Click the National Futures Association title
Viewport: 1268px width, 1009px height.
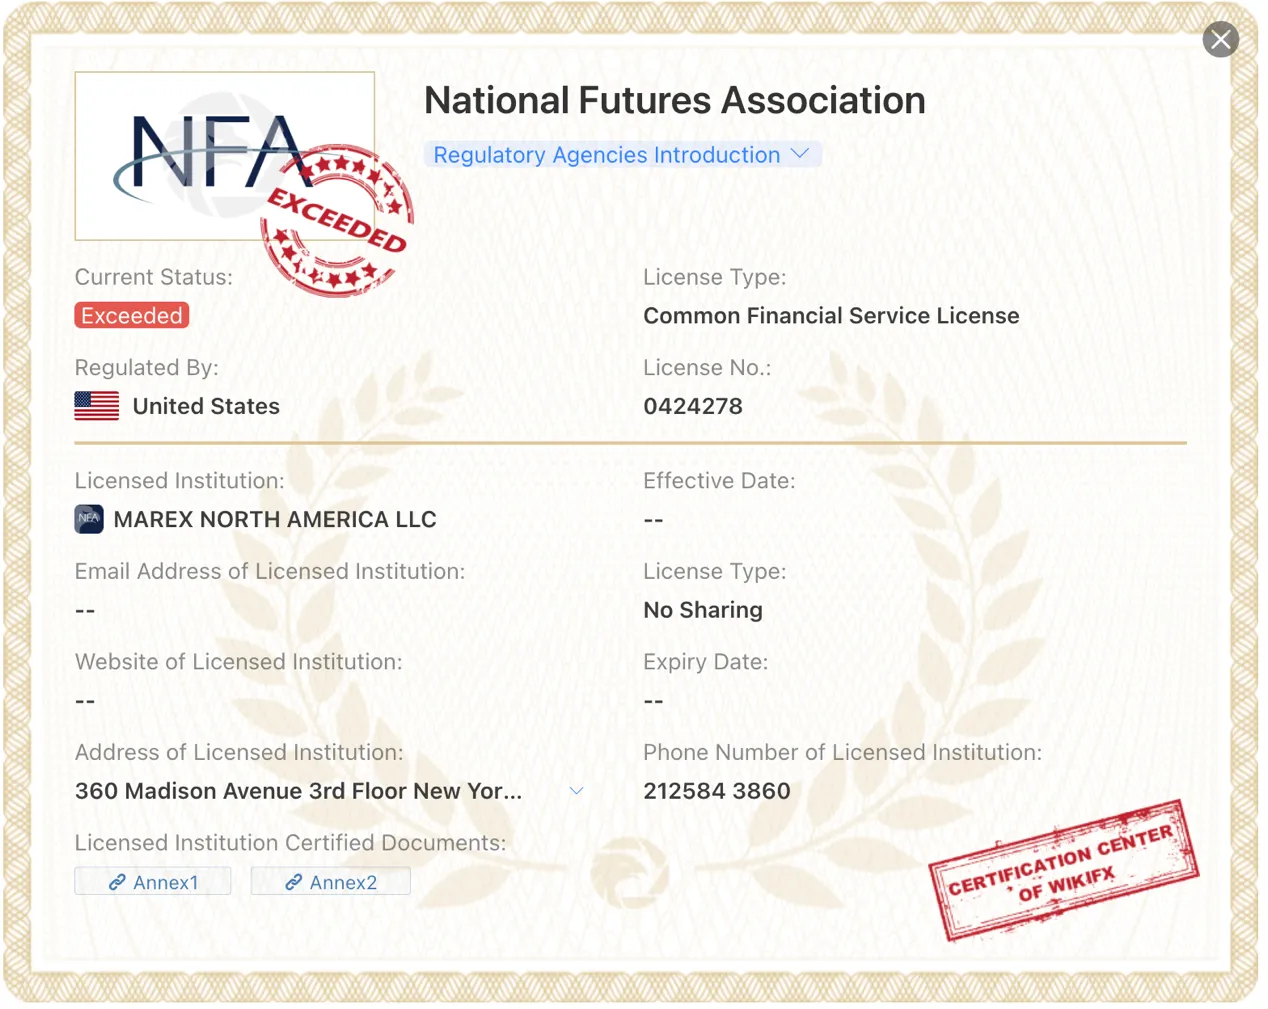(675, 100)
